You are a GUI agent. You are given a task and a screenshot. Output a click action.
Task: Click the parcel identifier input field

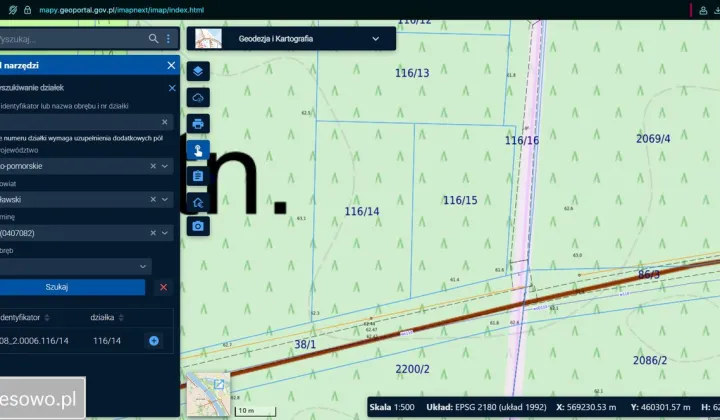[x=85, y=121]
